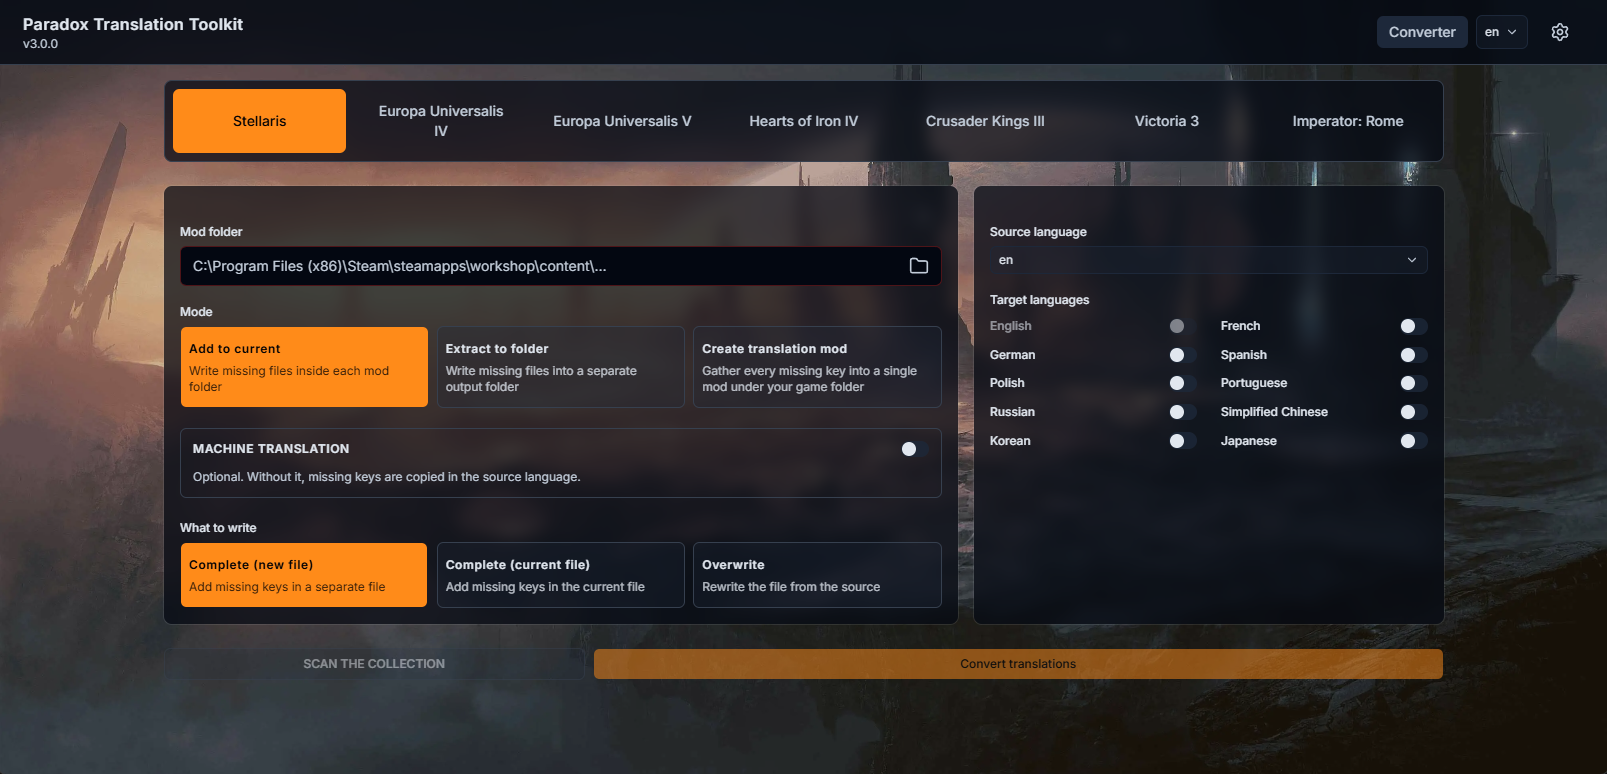Enable Japanese target language
The width and height of the screenshot is (1607, 774).
point(1414,441)
